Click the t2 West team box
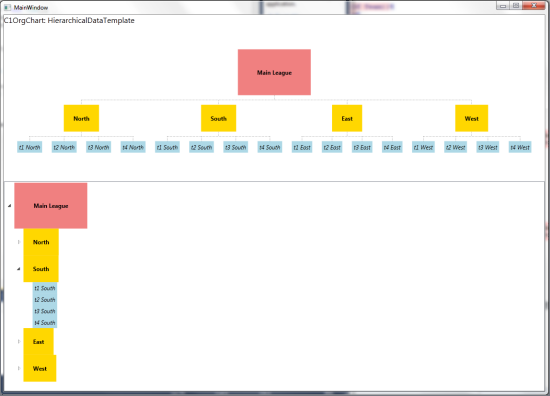Viewport: 550px width, 396px height. pos(456,147)
